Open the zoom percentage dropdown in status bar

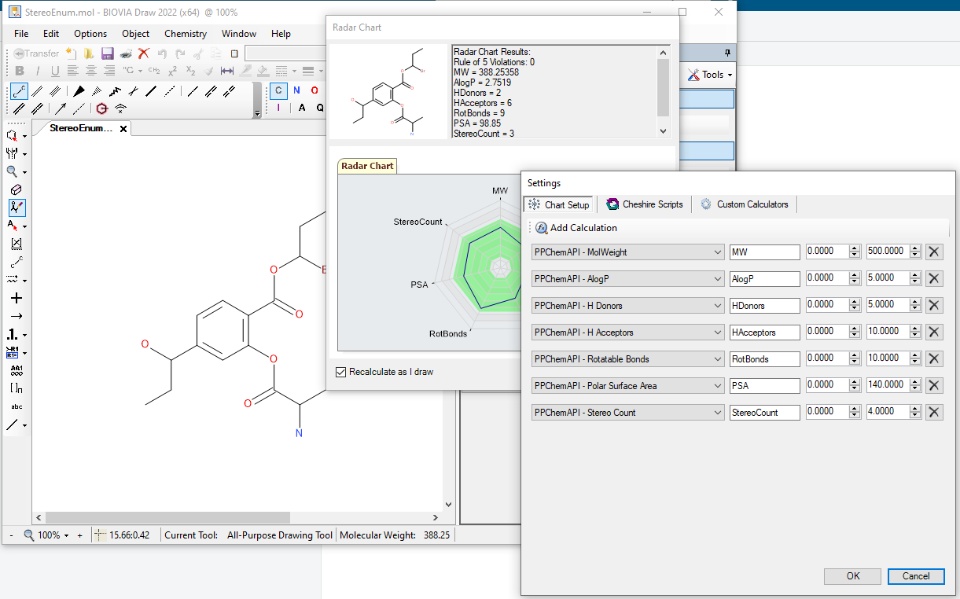(66, 535)
